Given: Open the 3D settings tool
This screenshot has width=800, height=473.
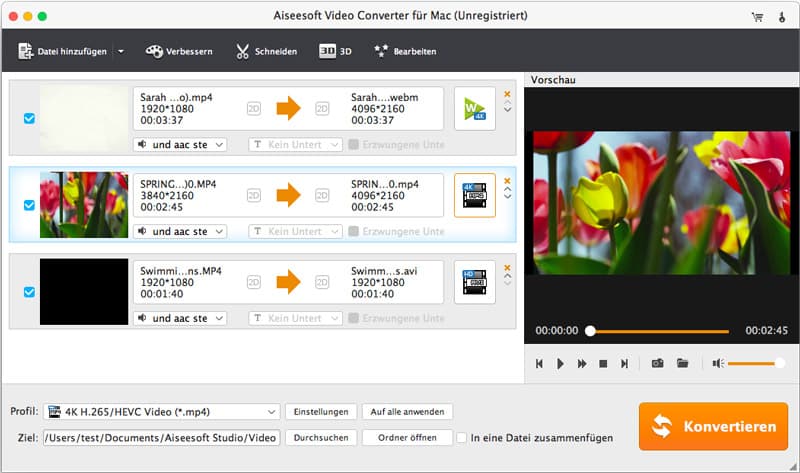Looking at the screenshot, I should (335, 51).
